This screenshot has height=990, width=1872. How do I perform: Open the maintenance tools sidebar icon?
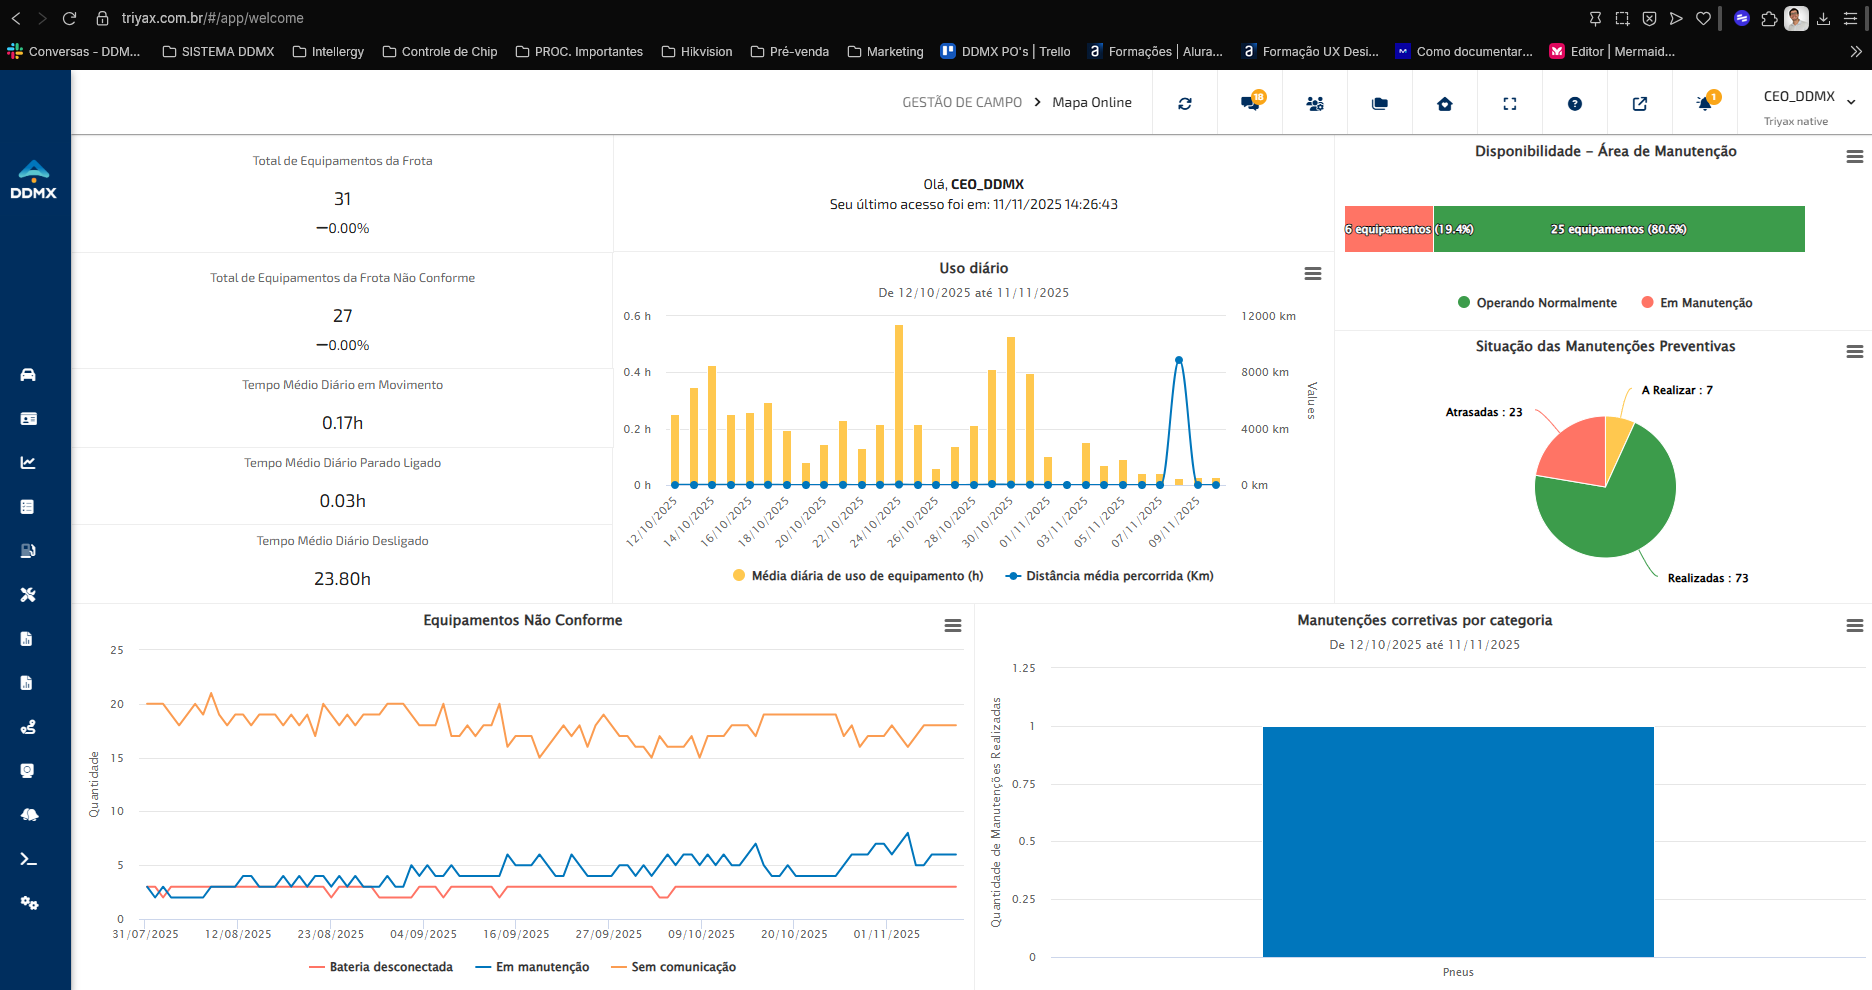[x=28, y=594]
